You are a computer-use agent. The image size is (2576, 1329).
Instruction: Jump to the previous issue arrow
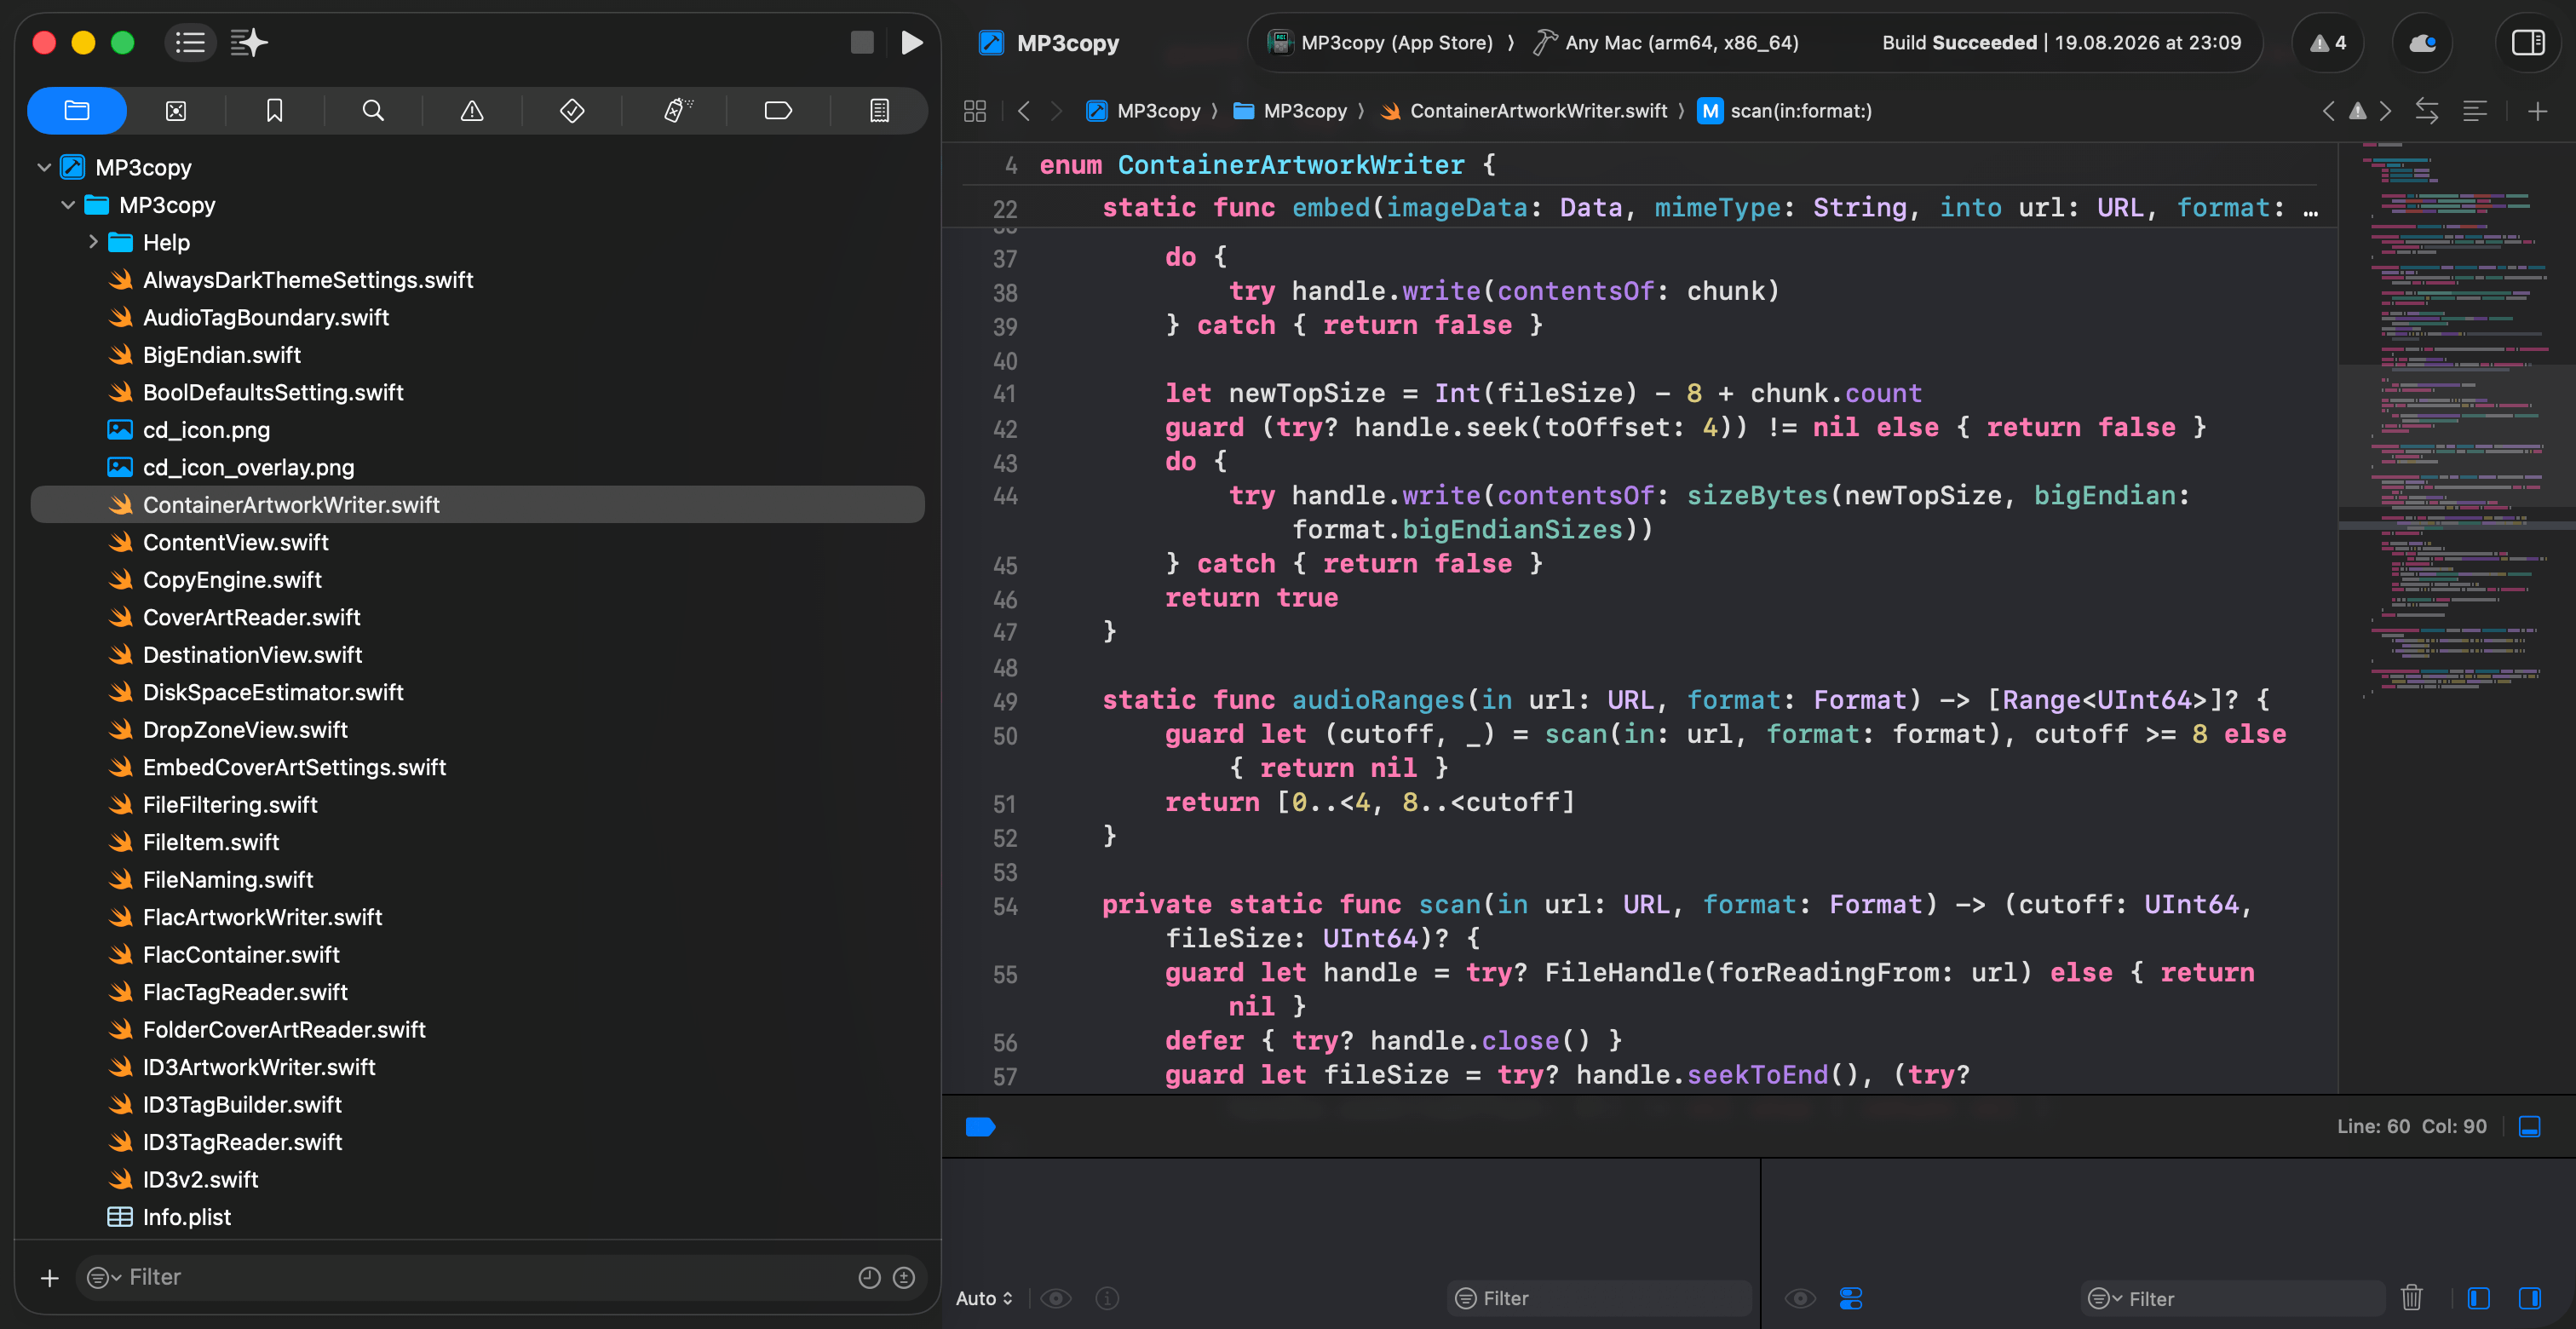pyautogui.click(x=2329, y=111)
